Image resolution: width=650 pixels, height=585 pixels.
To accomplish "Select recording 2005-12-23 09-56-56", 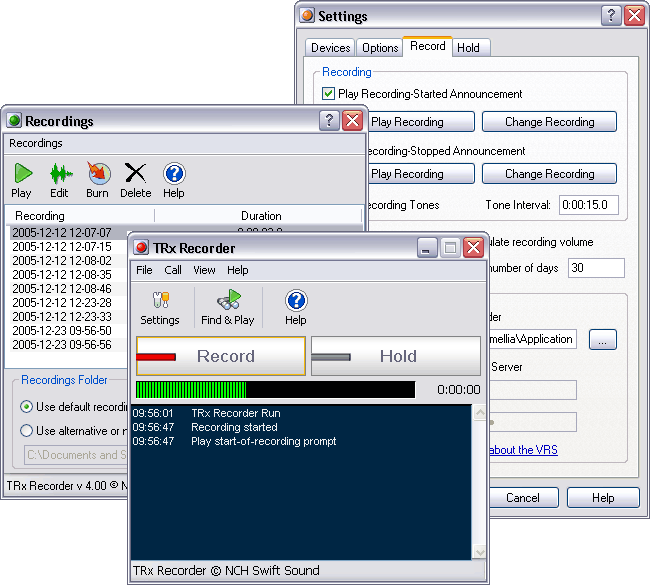I will click(x=62, y=345).
